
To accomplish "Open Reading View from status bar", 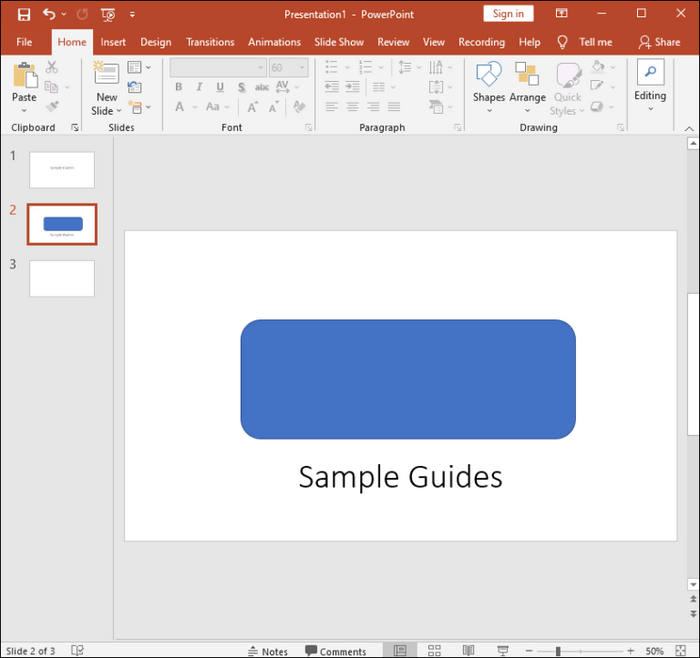I will click(x=468, y=651).
